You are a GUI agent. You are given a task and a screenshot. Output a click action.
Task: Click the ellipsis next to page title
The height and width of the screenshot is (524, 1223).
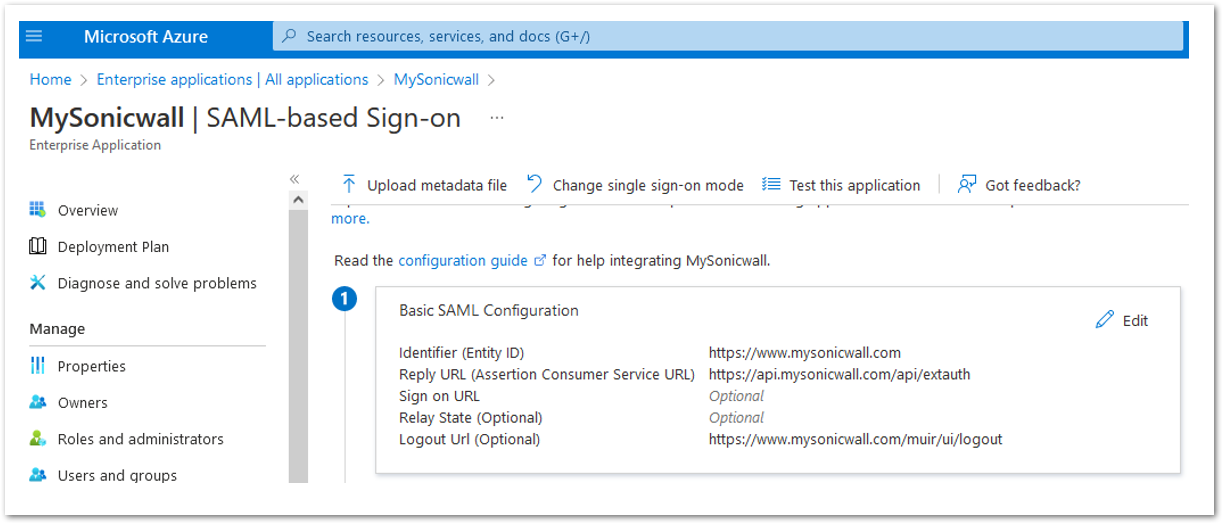(x=497, y=118)
